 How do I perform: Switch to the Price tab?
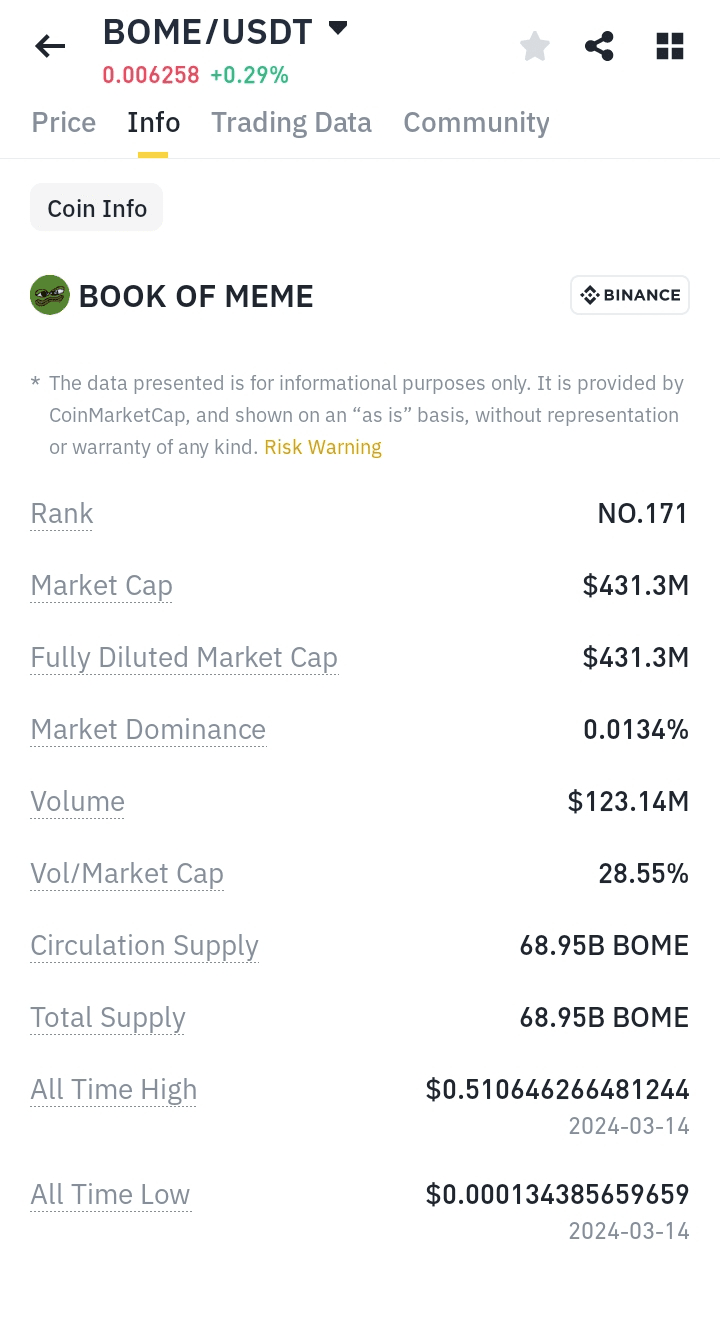[64, 122]
